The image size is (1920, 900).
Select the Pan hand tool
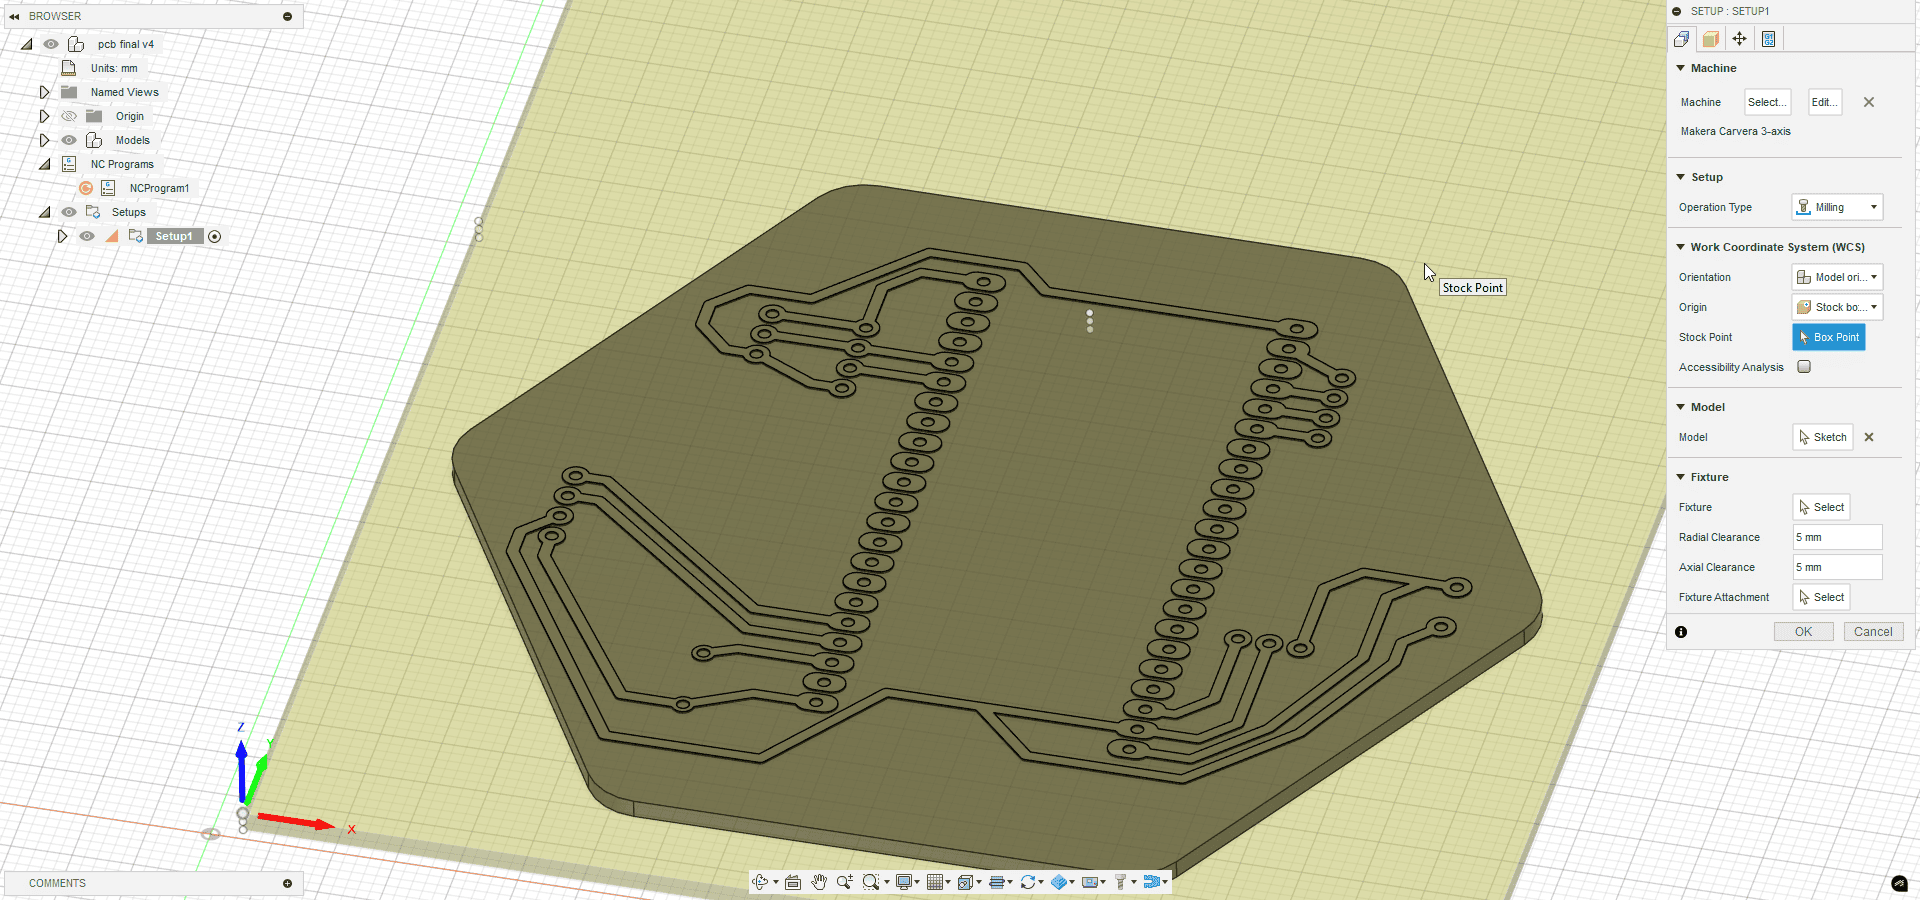[819, 882]
